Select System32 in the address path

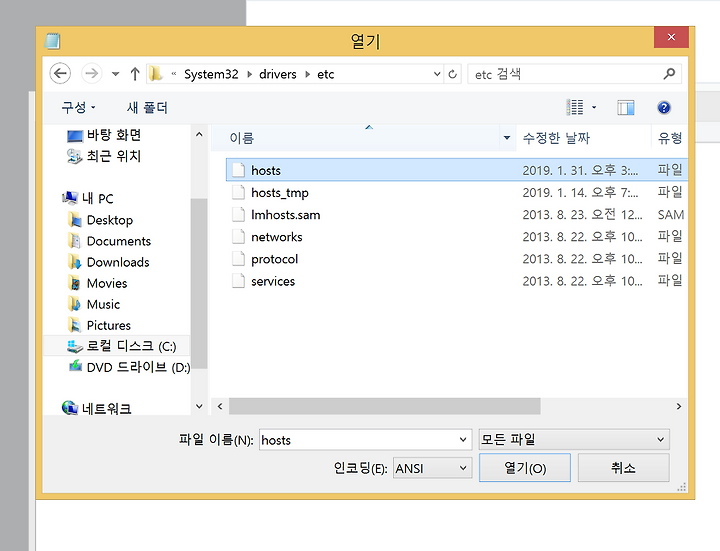211,74
